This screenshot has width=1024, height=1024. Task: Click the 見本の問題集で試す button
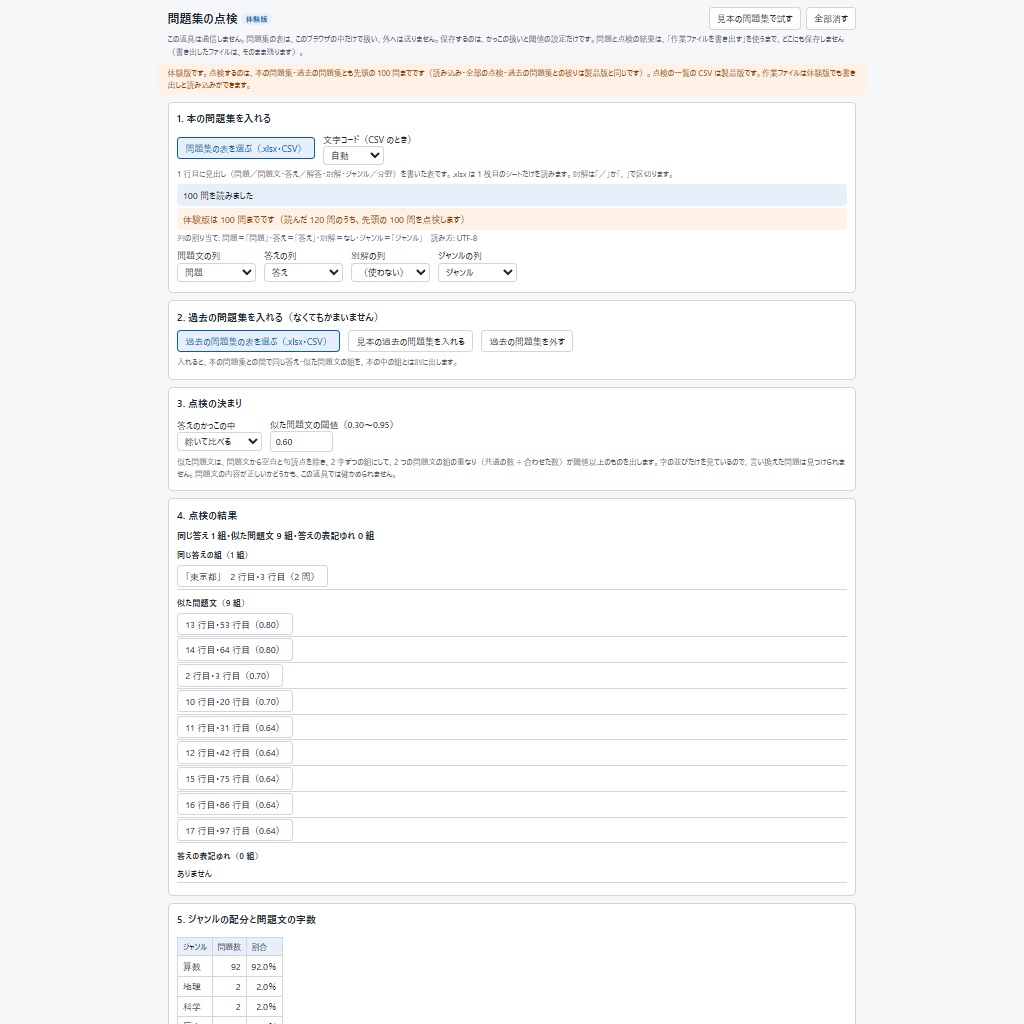(x=754, y=19)
